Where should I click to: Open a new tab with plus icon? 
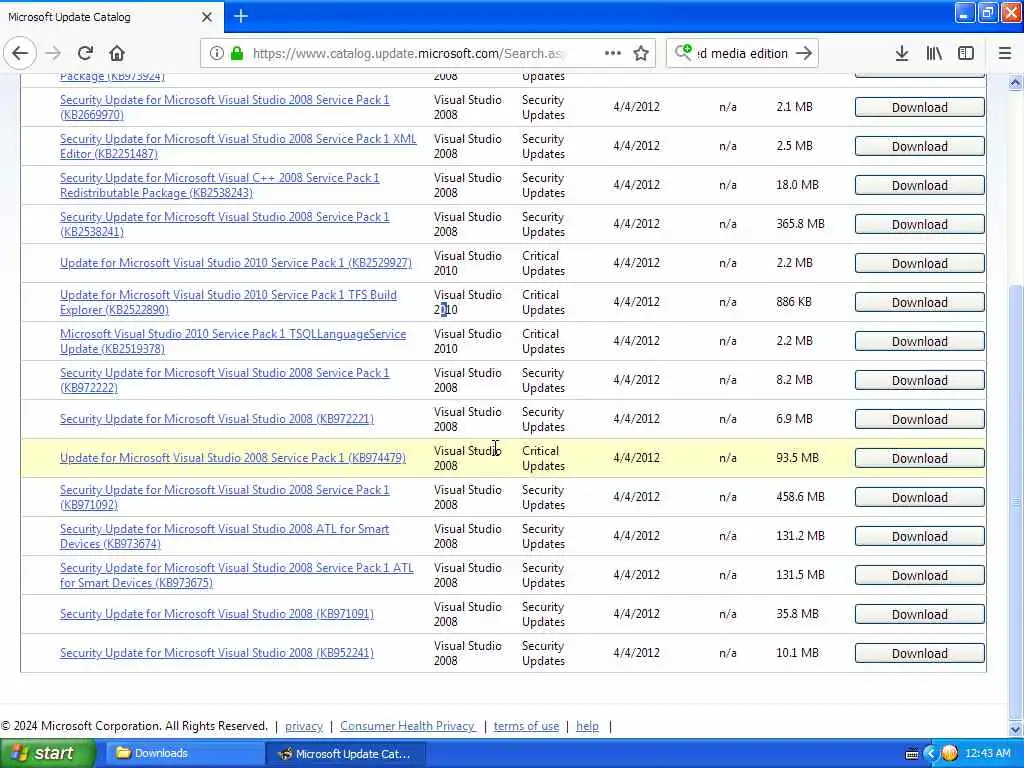(x=241, y=16)
